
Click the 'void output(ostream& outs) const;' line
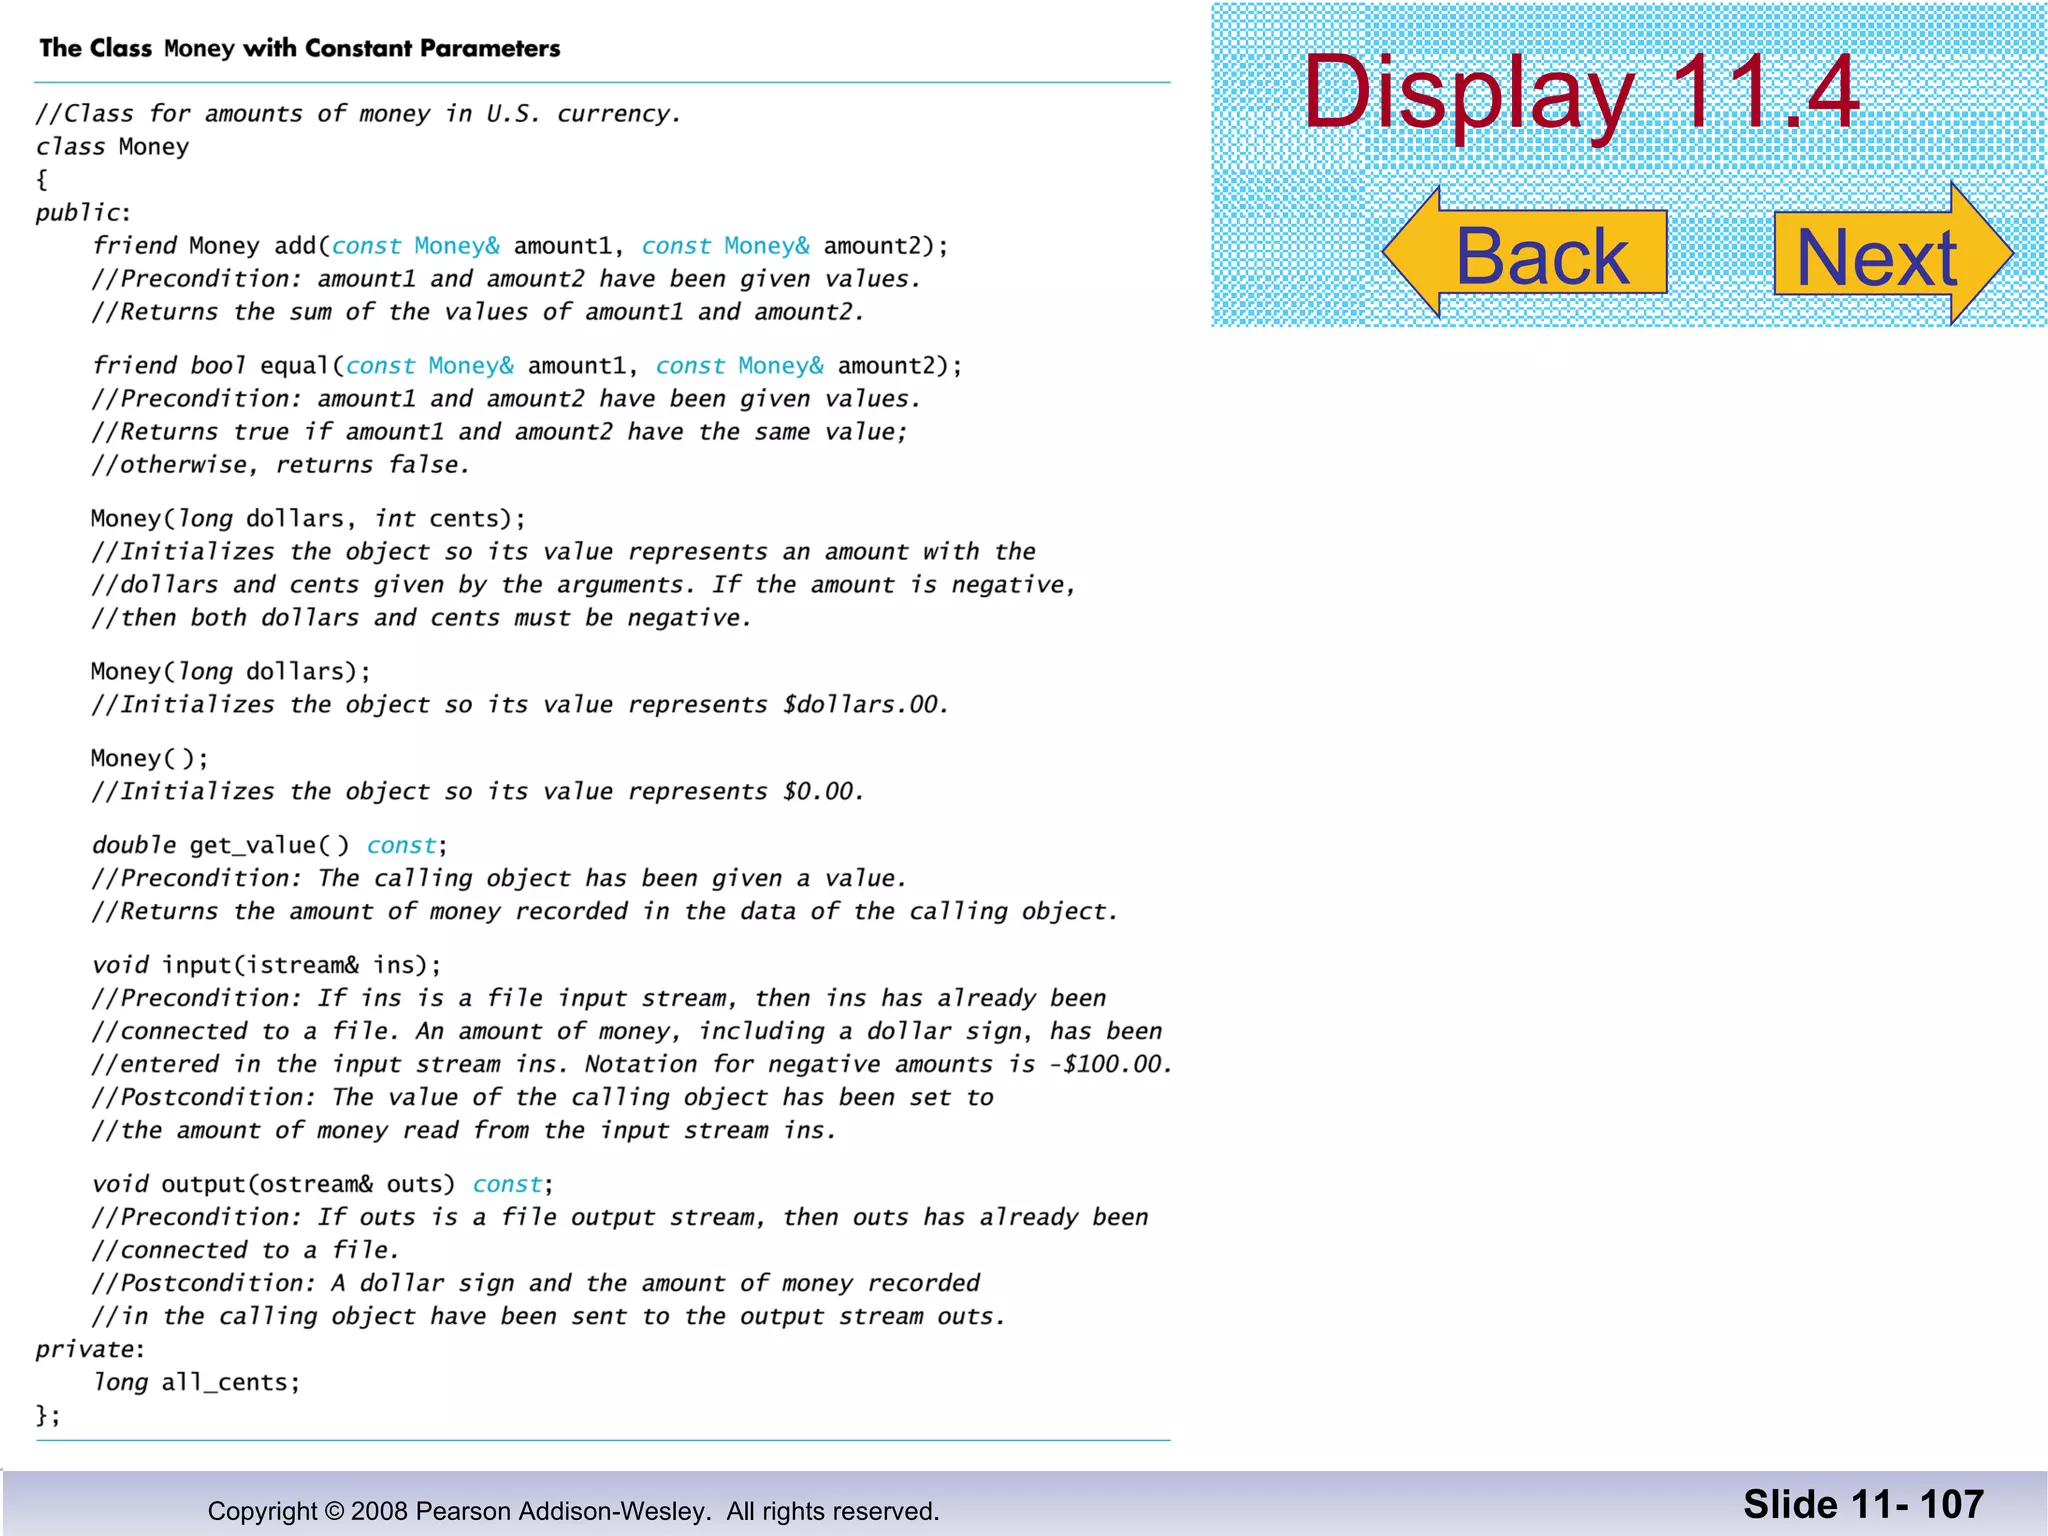tap(323, 1185)
